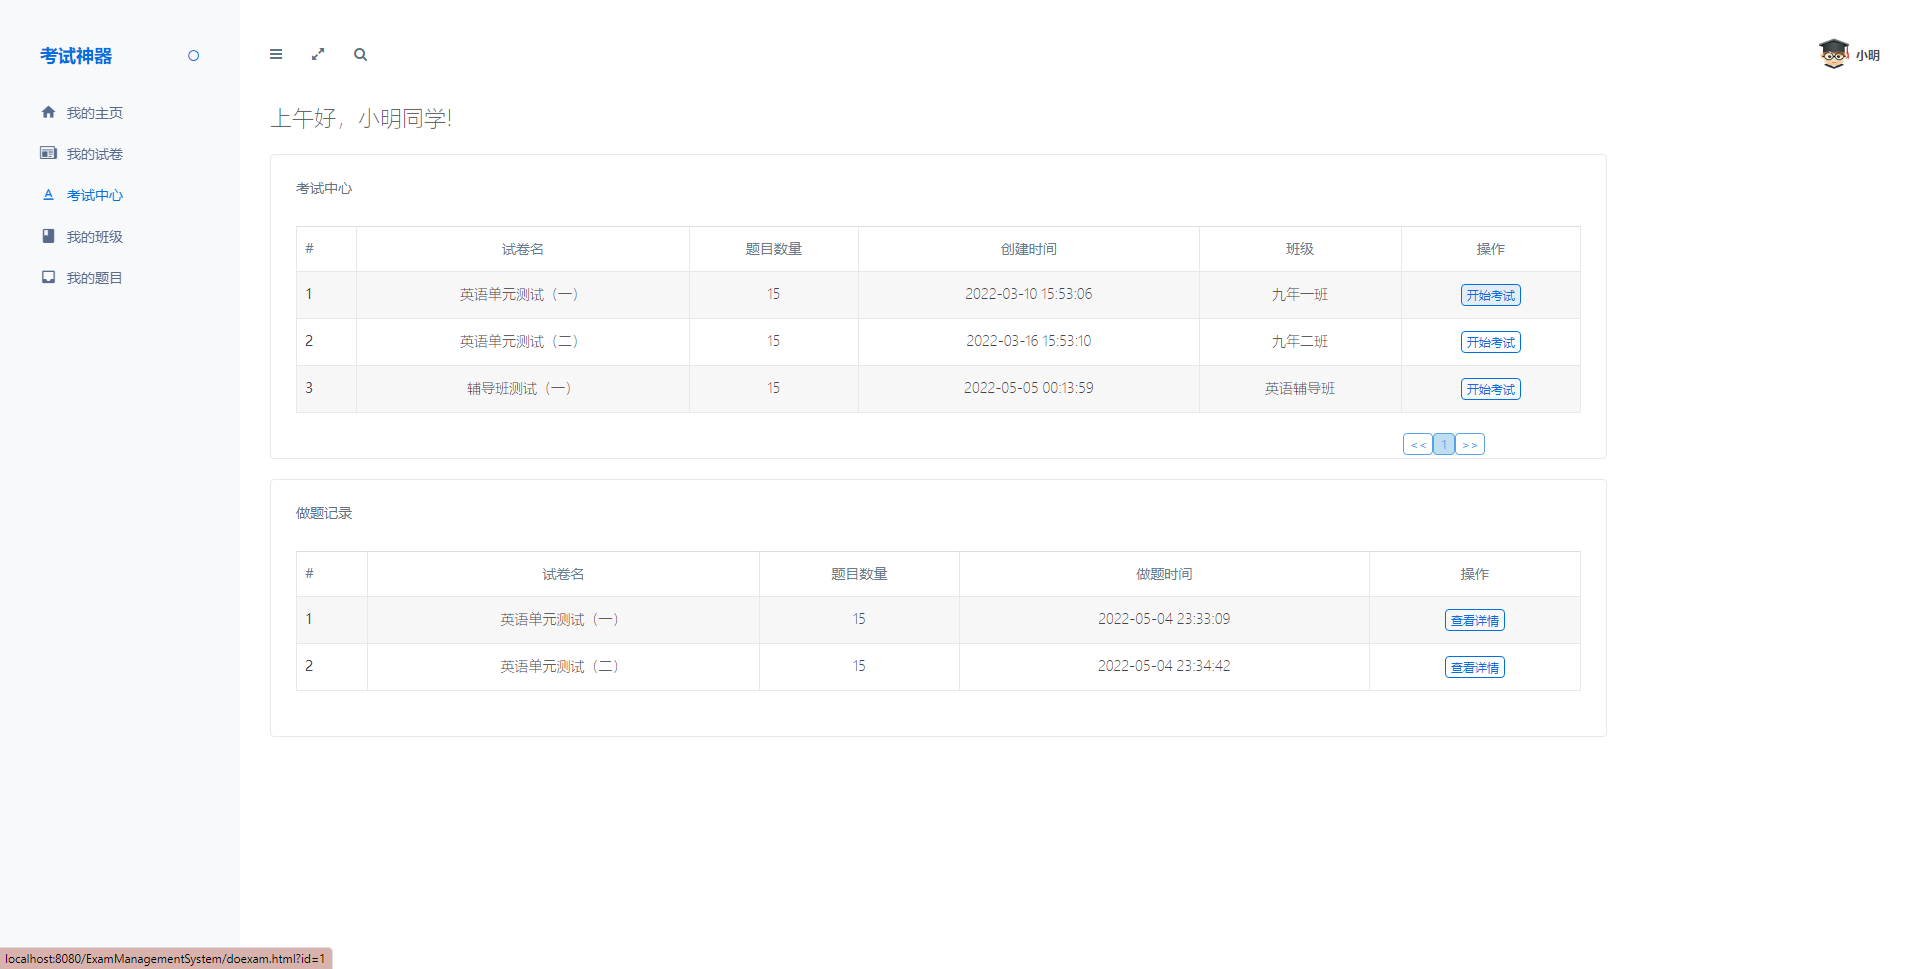Click the icon beside 我的题目
This screenshot has width=1920, height=969.
pyautogui.click(x=48, y=277)
